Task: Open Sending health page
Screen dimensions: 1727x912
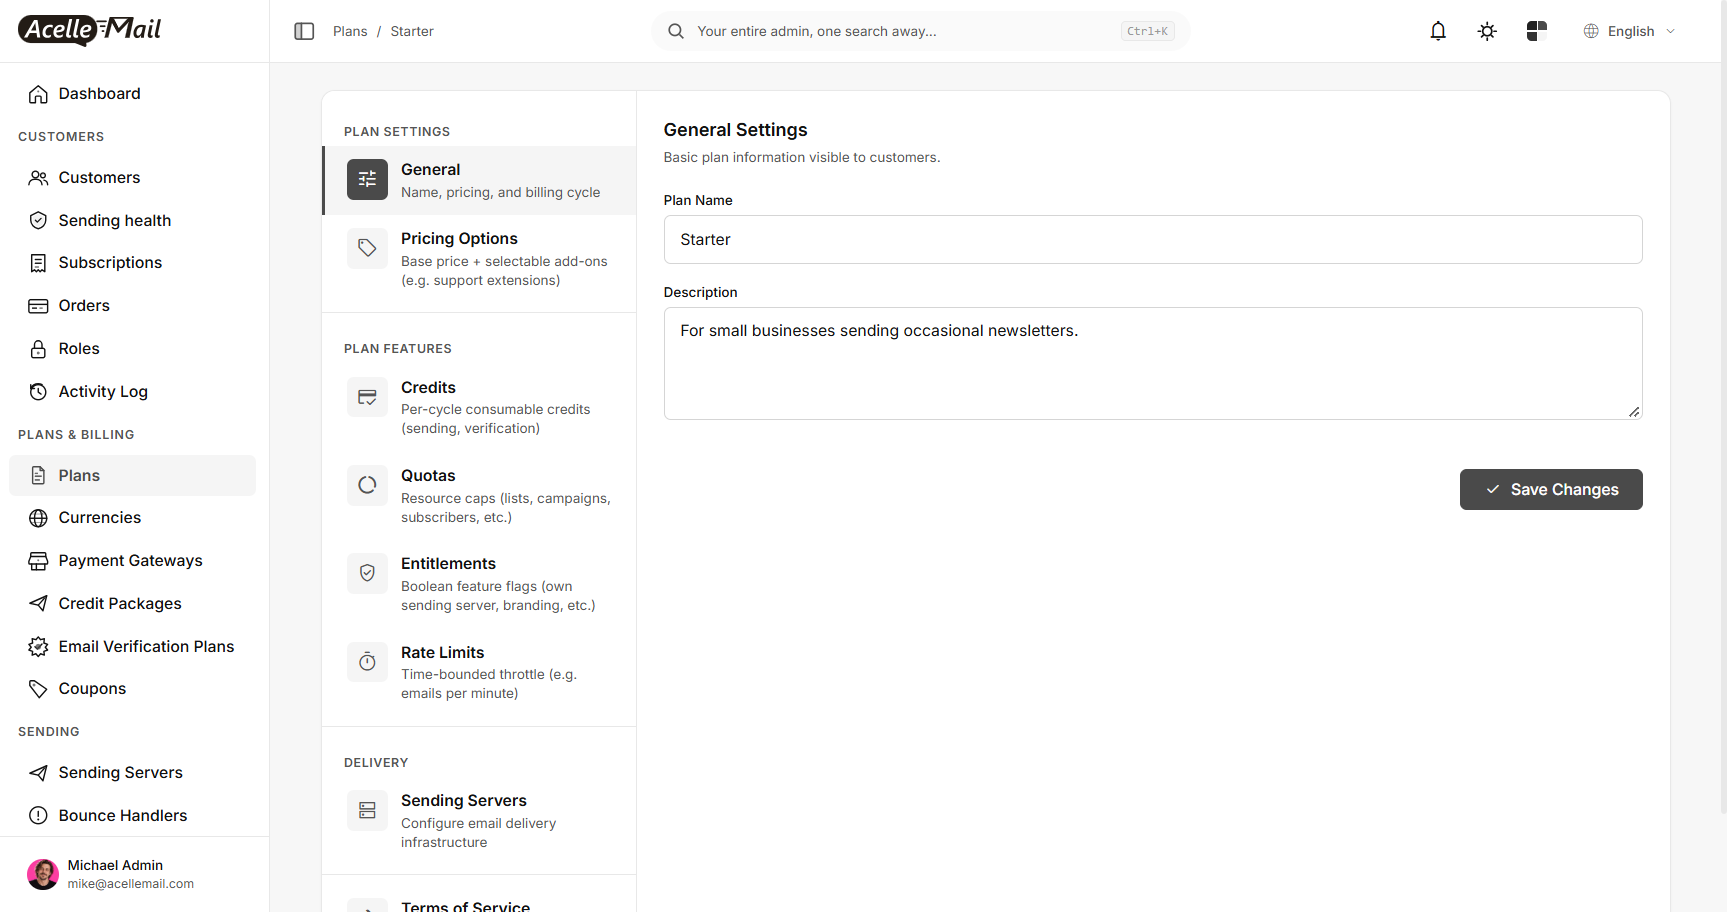Action: (x=132, y=221)
